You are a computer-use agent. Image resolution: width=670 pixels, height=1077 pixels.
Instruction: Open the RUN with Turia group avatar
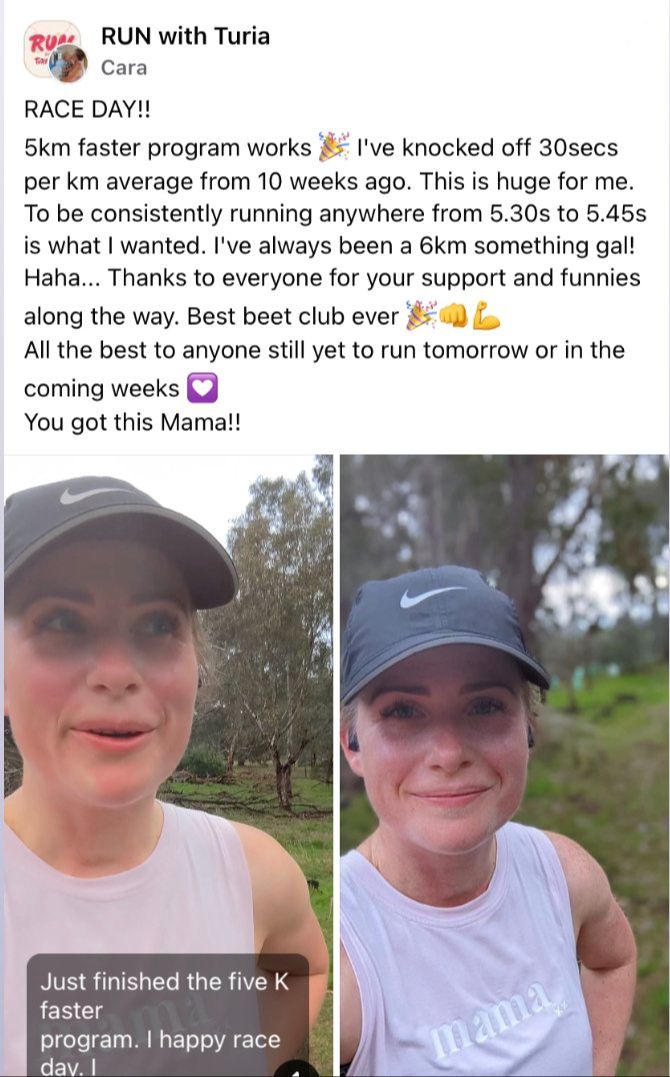point(45,43)
